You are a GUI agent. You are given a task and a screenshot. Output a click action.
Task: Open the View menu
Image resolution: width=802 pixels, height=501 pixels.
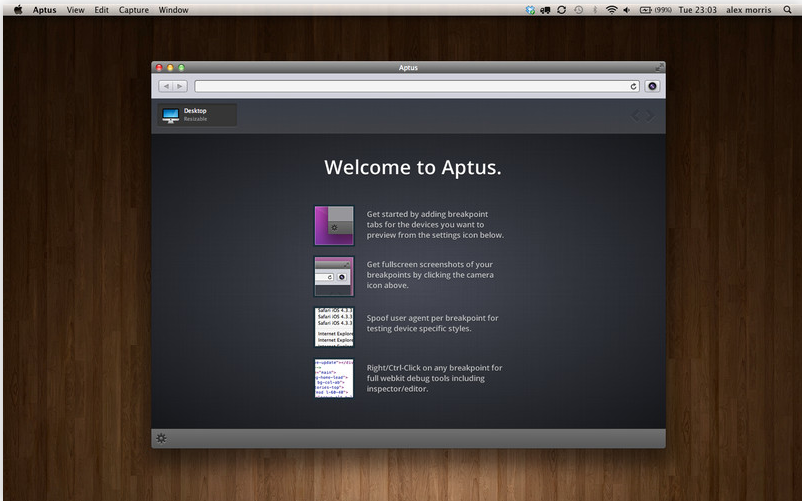(x=75, y=10)
